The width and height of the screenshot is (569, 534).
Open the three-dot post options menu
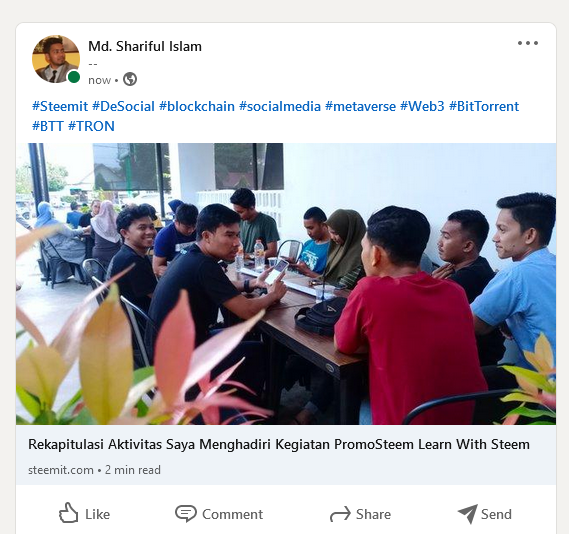click(528, 43)
